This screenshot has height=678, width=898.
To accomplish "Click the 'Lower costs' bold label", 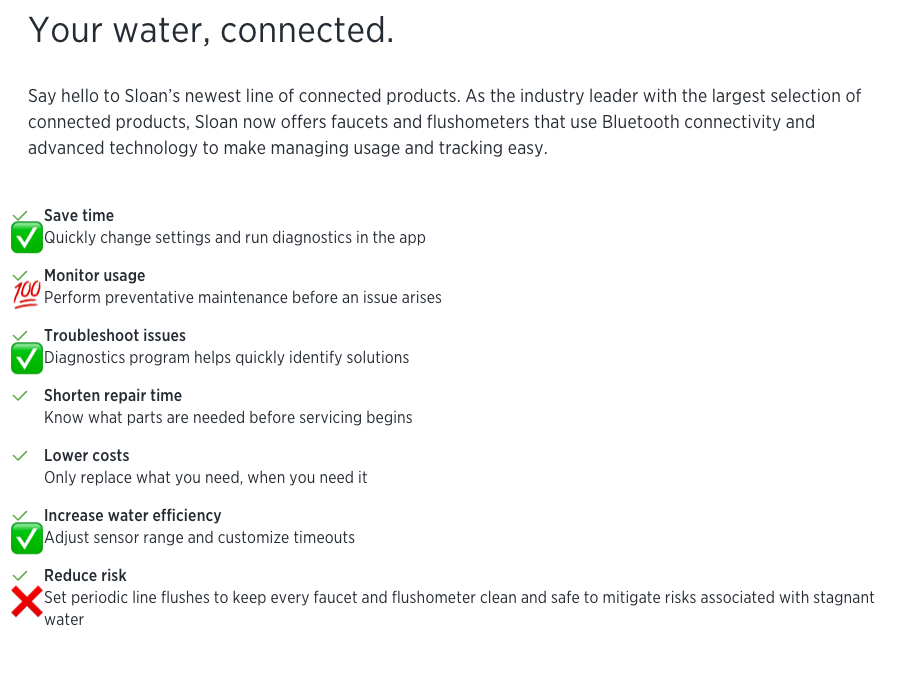I will [x=87, y=456].
